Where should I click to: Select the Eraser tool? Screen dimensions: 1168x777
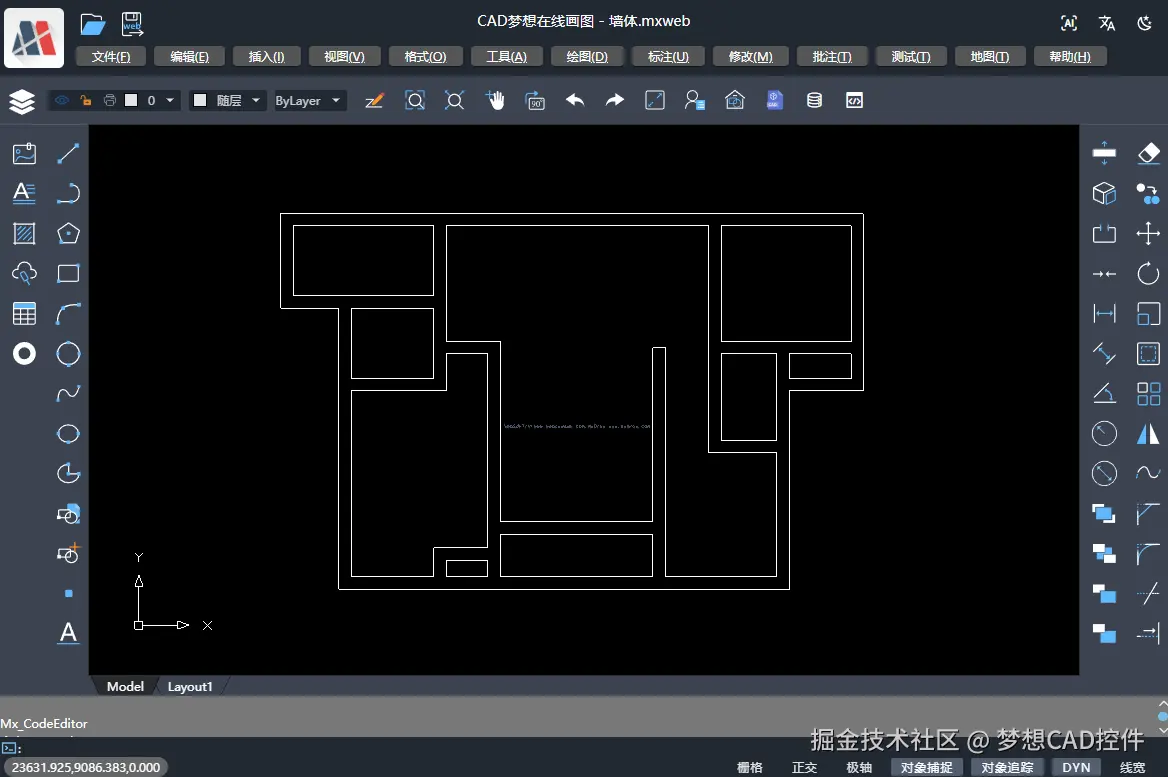1148,153
